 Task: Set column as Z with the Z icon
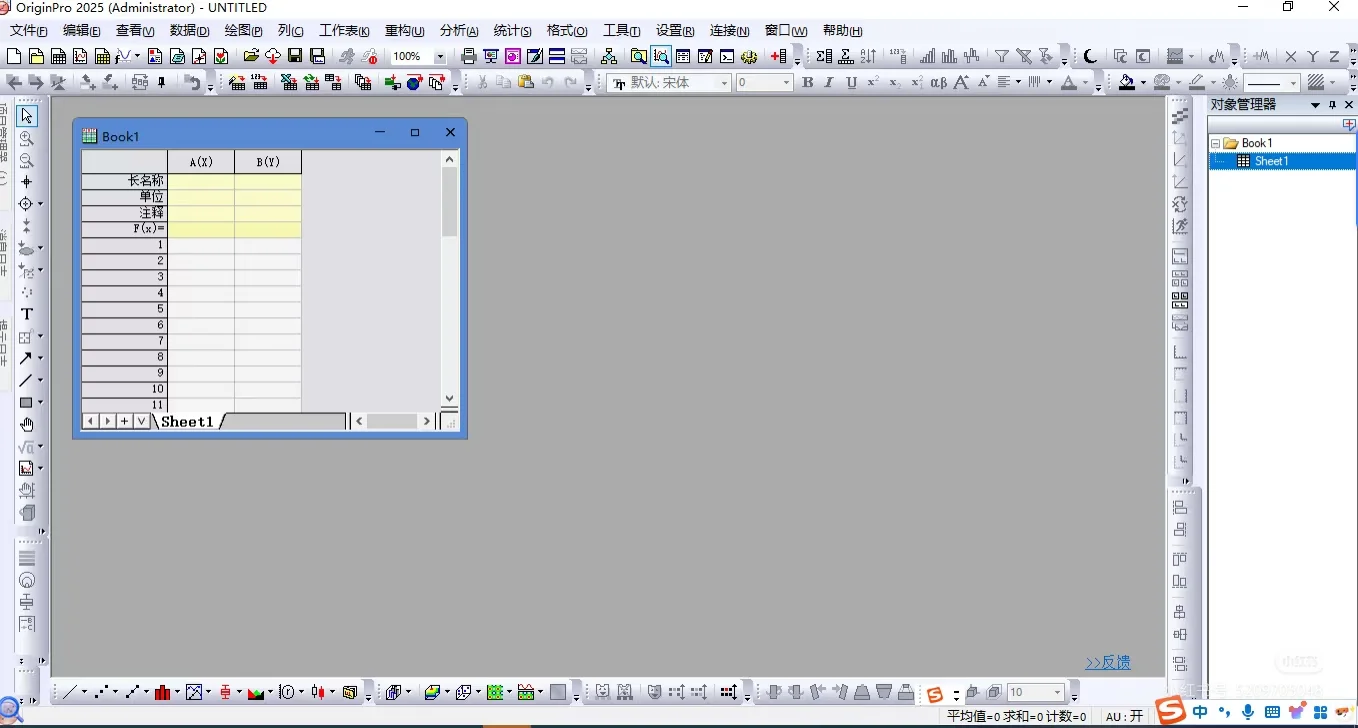click(x=1334, y=57)
